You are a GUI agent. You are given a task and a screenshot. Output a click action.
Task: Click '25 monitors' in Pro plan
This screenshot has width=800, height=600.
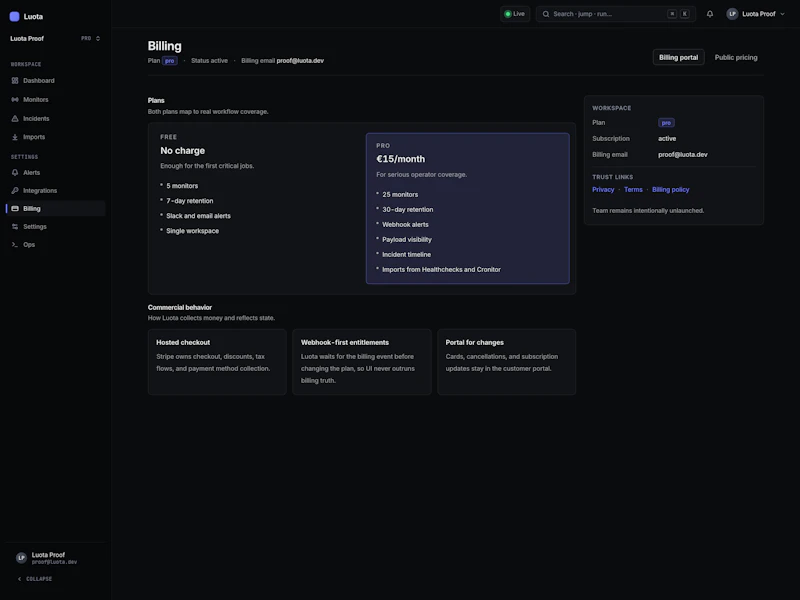(400, 194)
